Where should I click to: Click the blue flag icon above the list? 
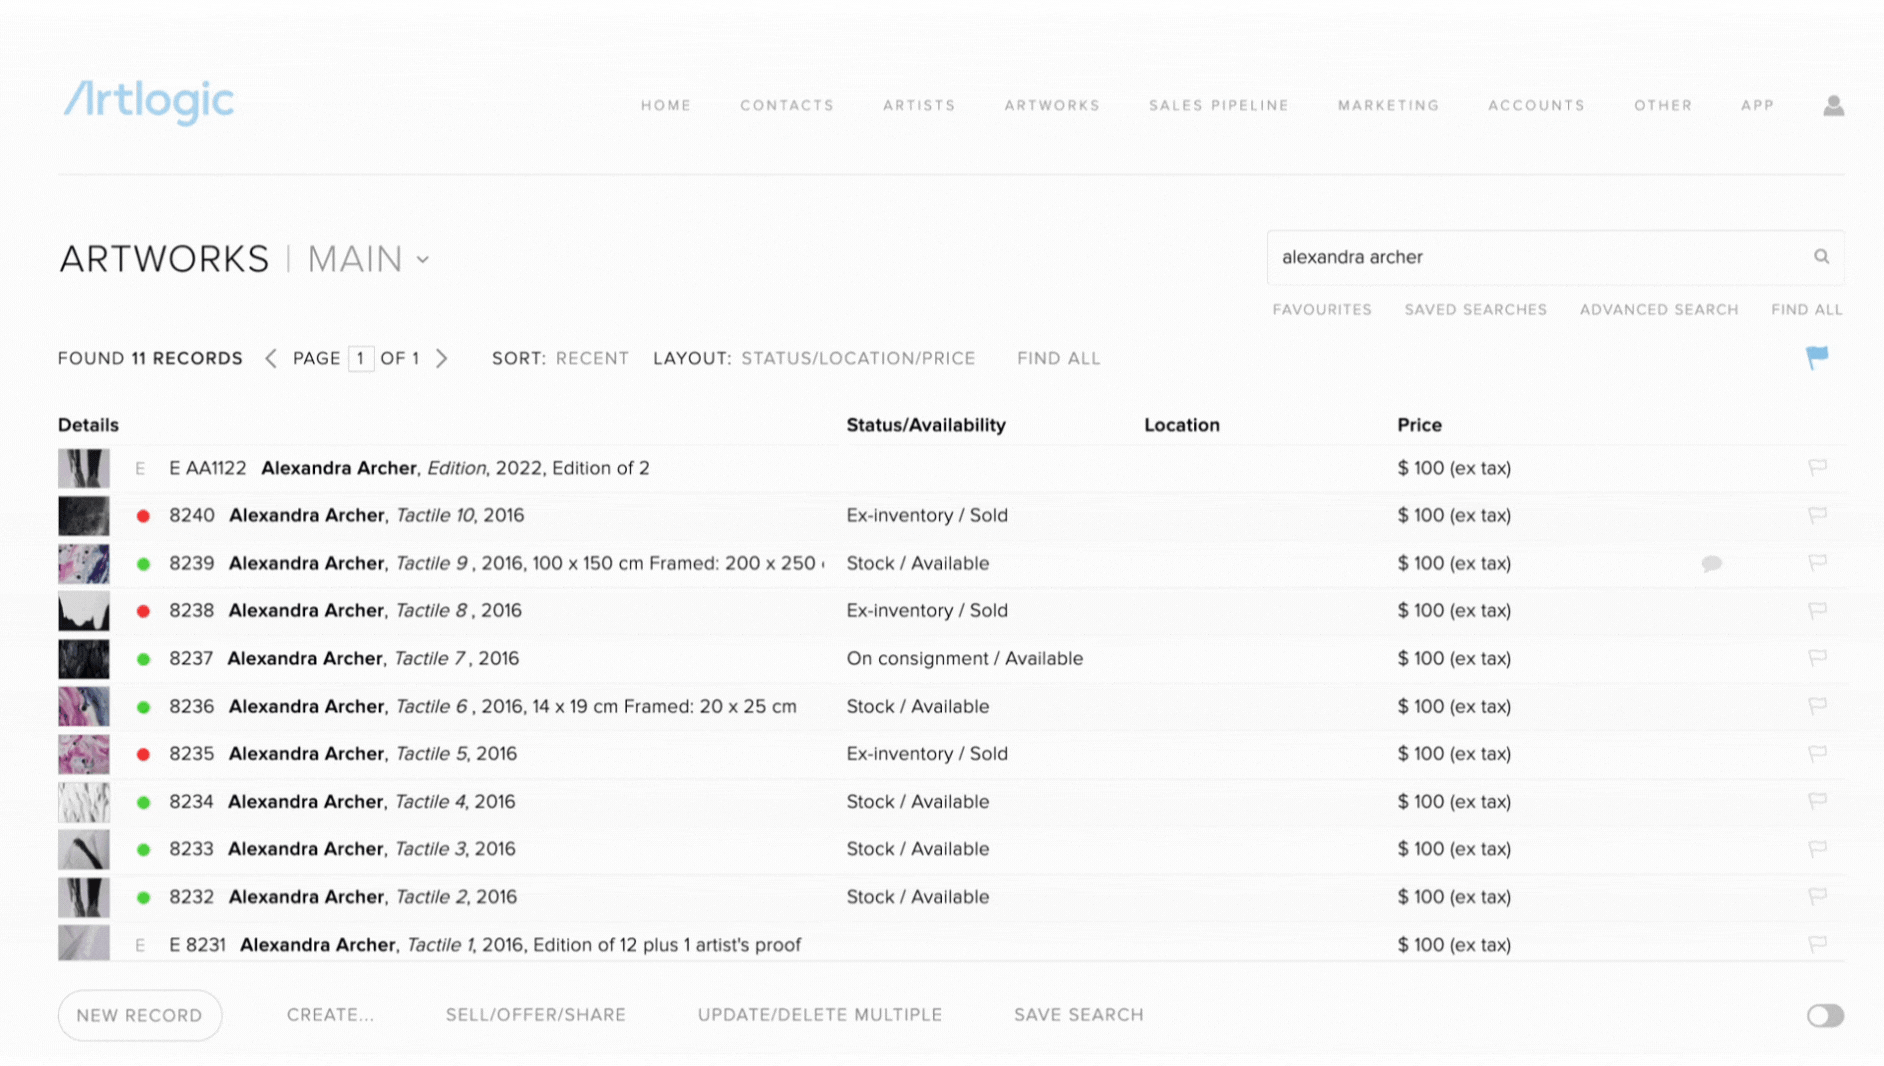(1817, 357)
